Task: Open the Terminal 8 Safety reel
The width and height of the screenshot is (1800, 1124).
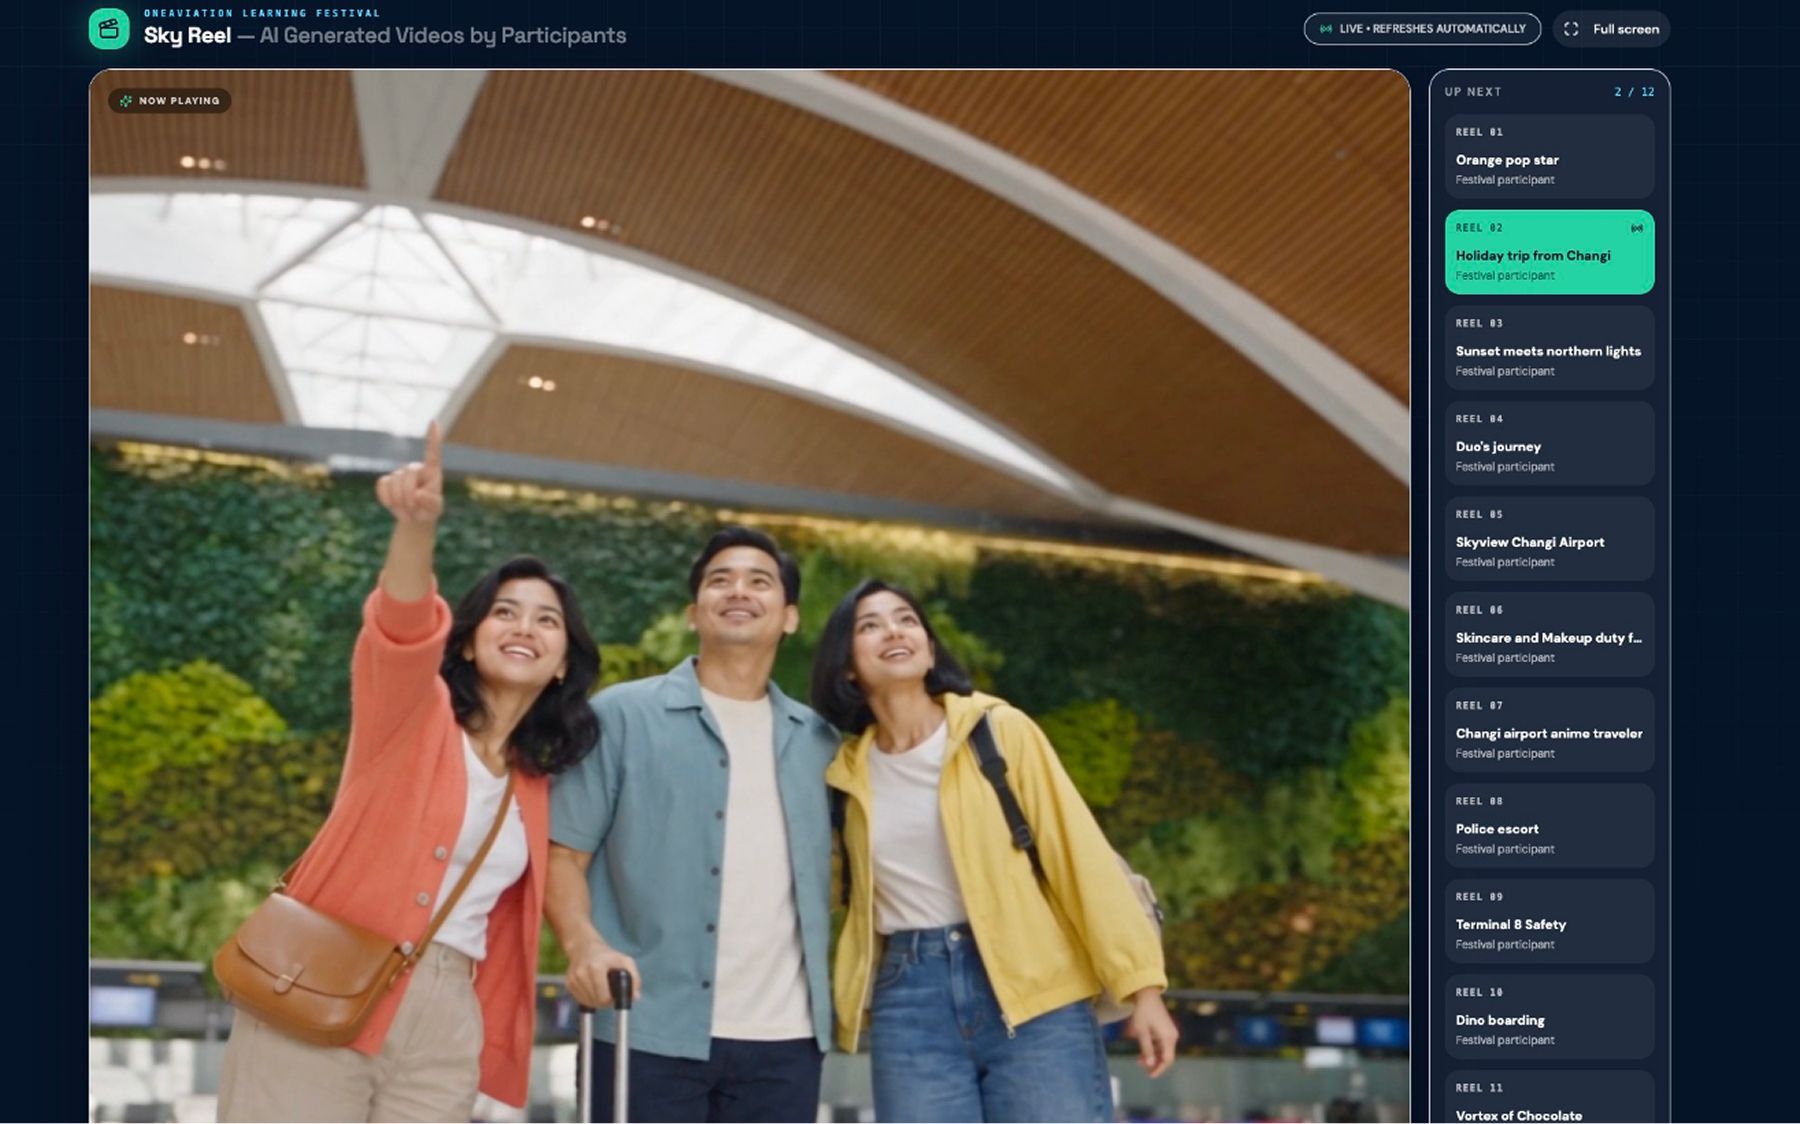Action: click(1549, 920)
